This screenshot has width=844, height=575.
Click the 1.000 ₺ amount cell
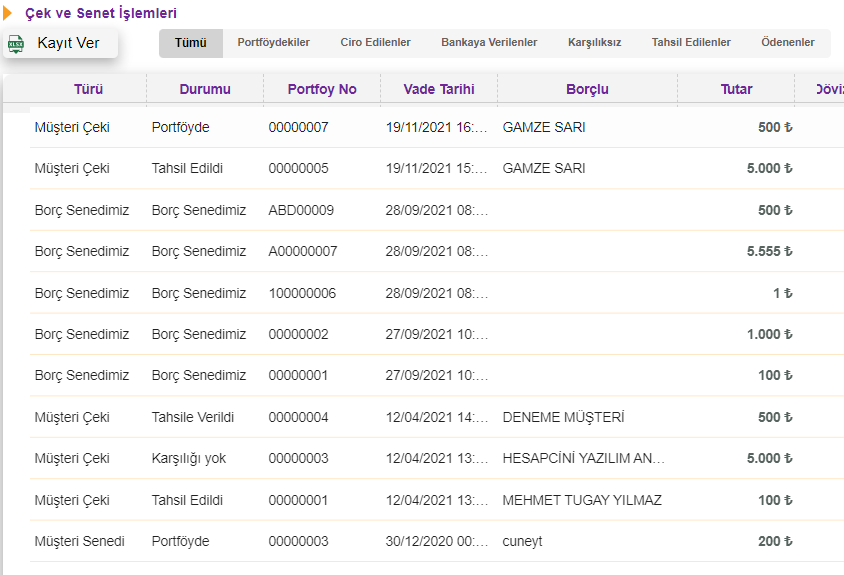click(769, 334)
